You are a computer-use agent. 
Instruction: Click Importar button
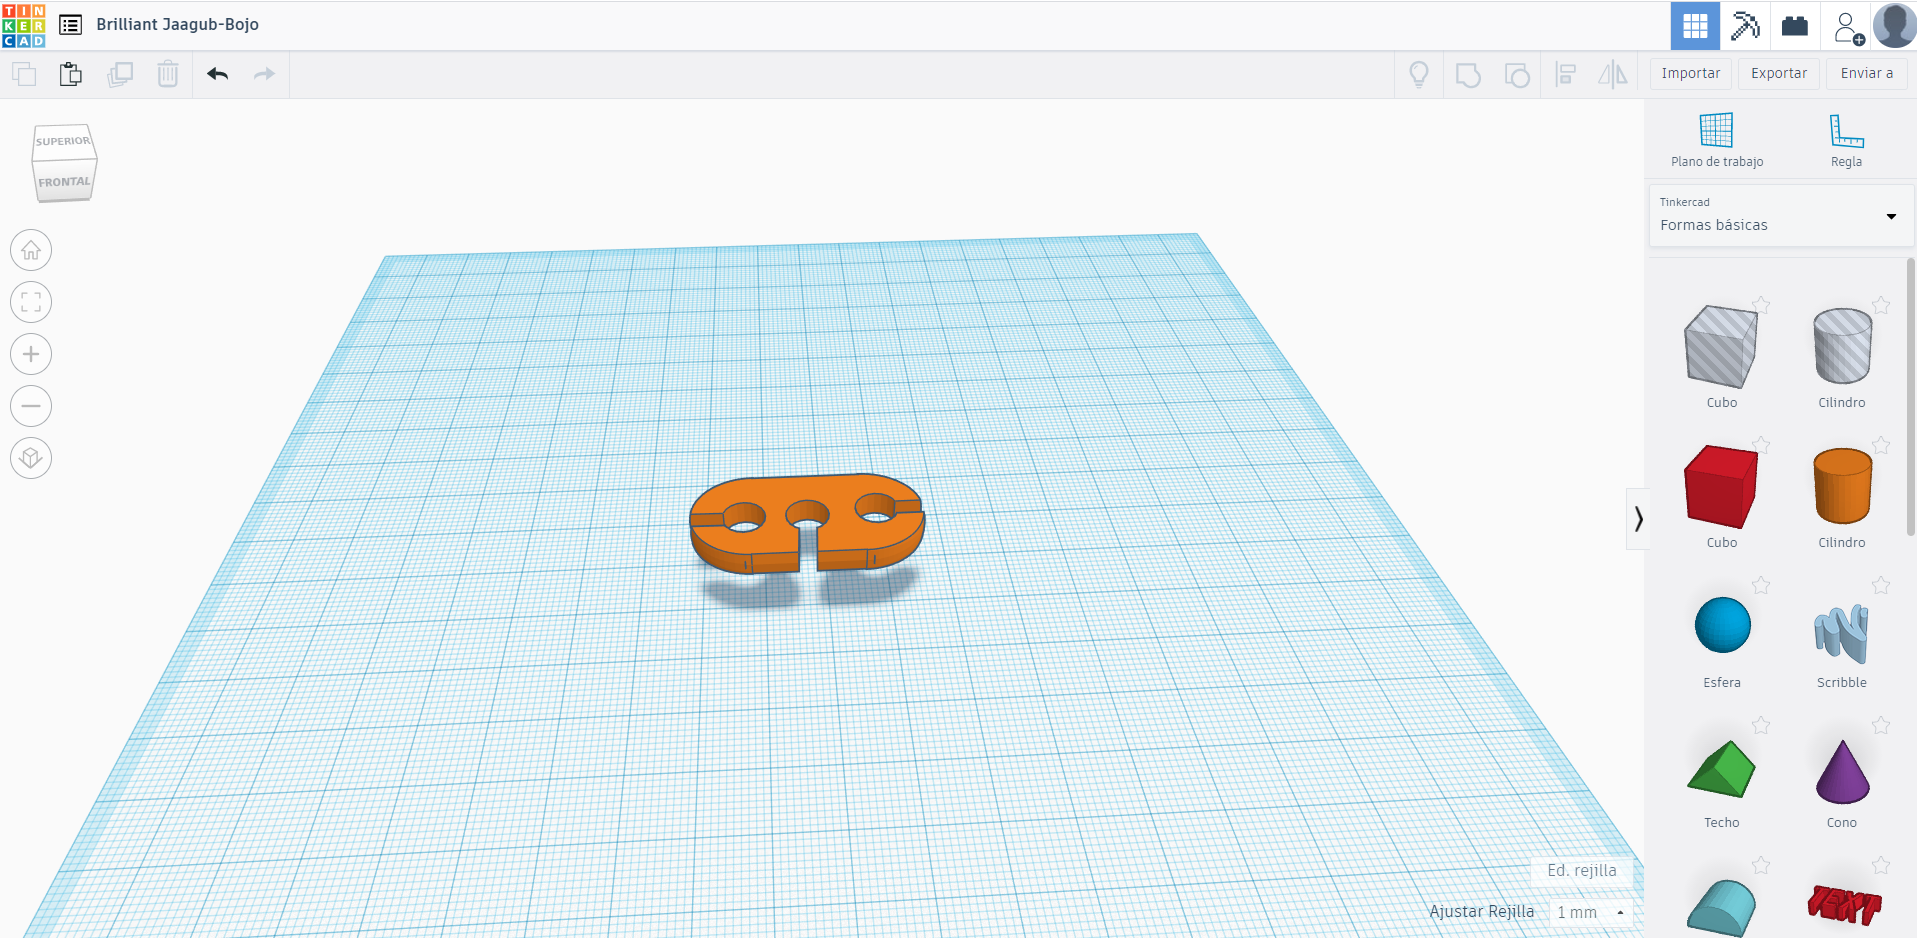1691,74
